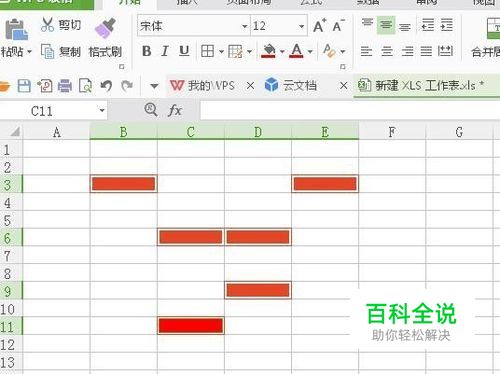This screenshot has width=500, height=374.
Task: Click the bright red cell C11
Action: pos(191,326)
